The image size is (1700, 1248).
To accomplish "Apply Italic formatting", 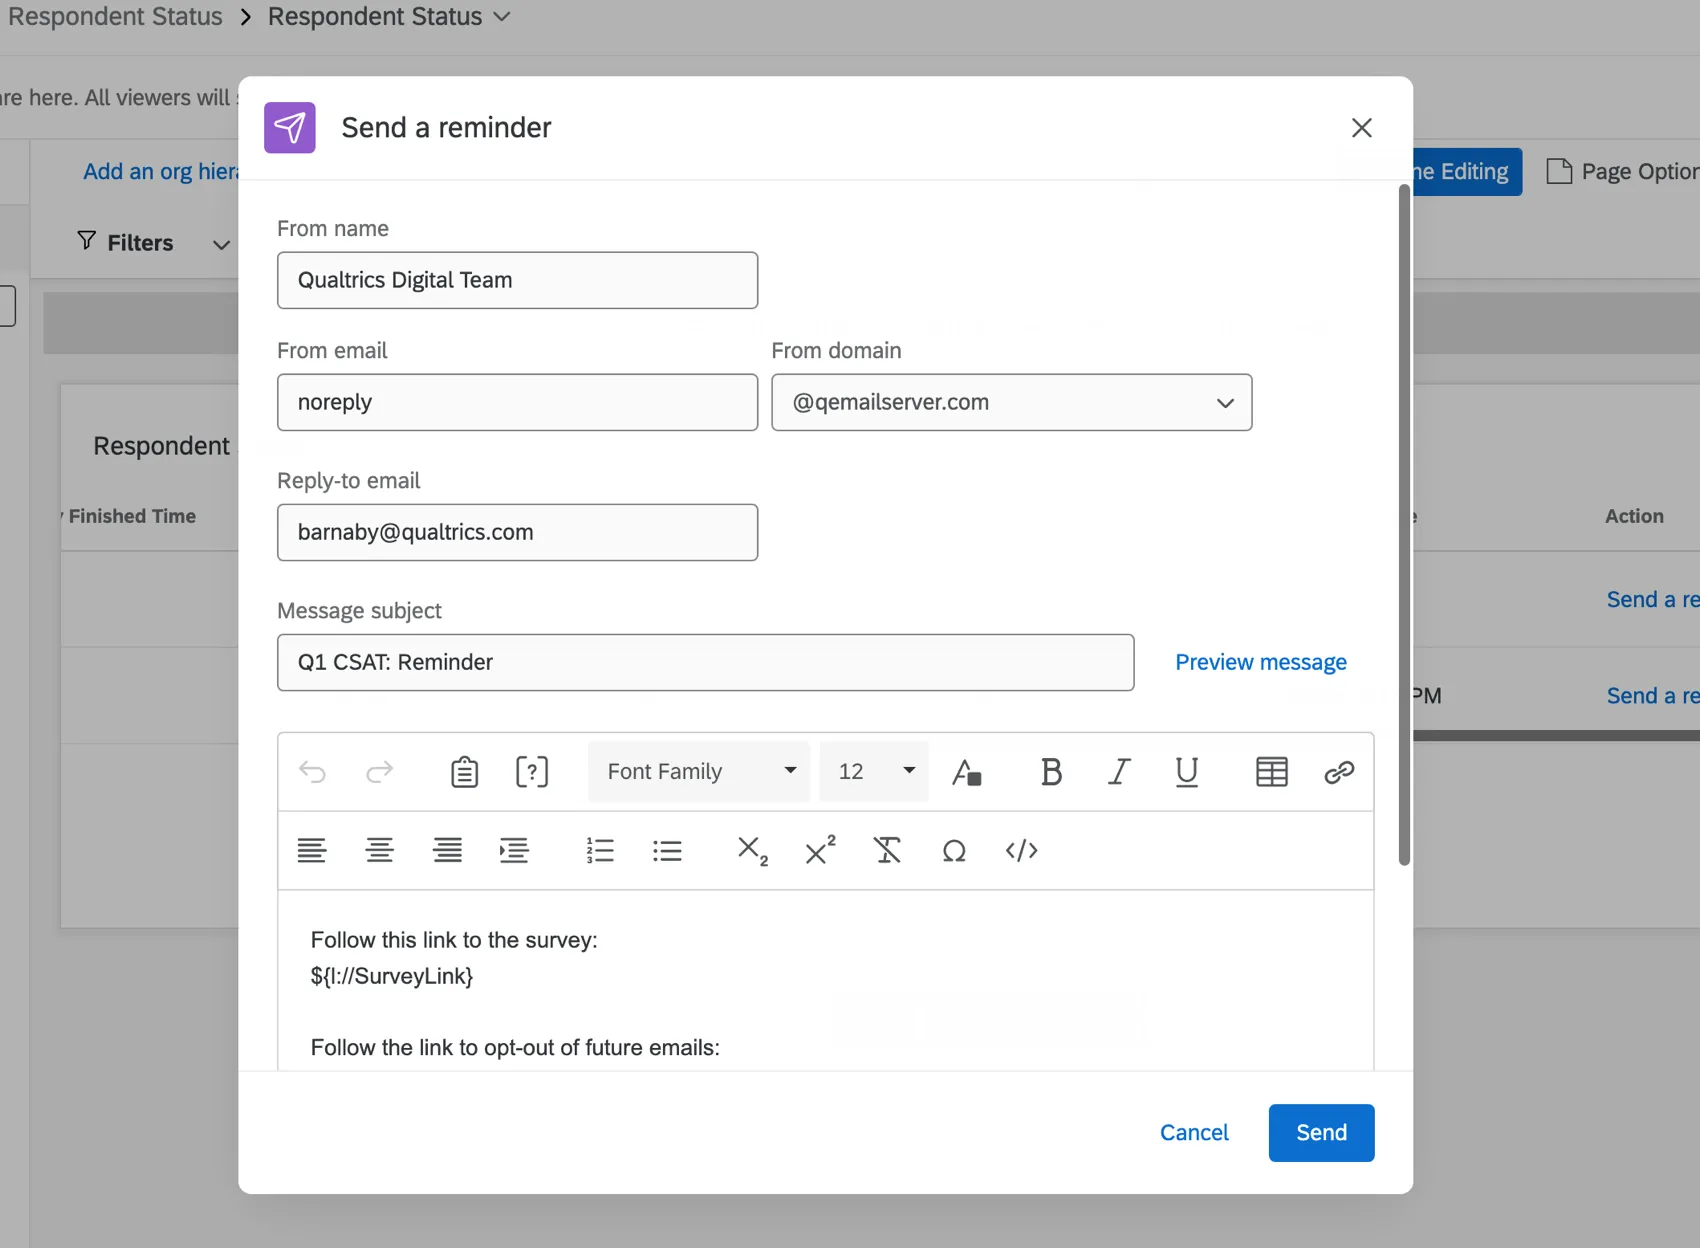I will coord(1119,771).
